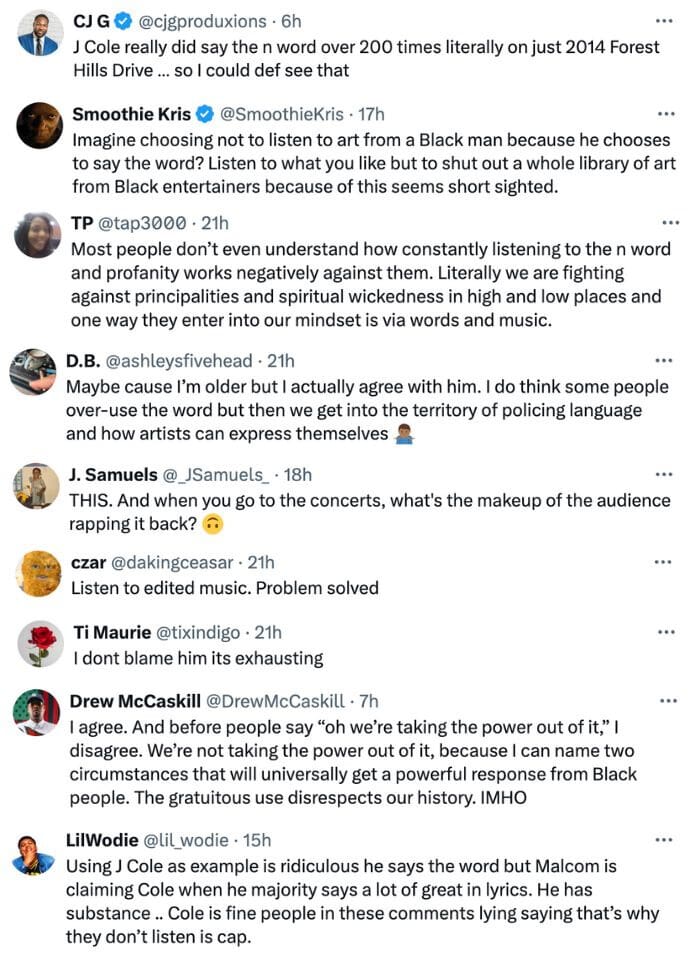Screen dimensions: 690x965
Task: Open more options on Smoothie Kris's tweet
Action: (666, 114)
